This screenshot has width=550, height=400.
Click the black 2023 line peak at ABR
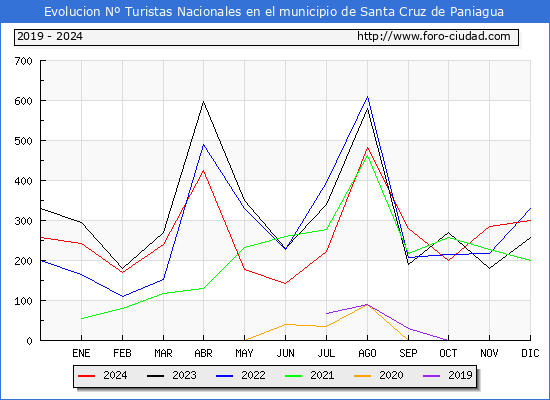(203, 102)
